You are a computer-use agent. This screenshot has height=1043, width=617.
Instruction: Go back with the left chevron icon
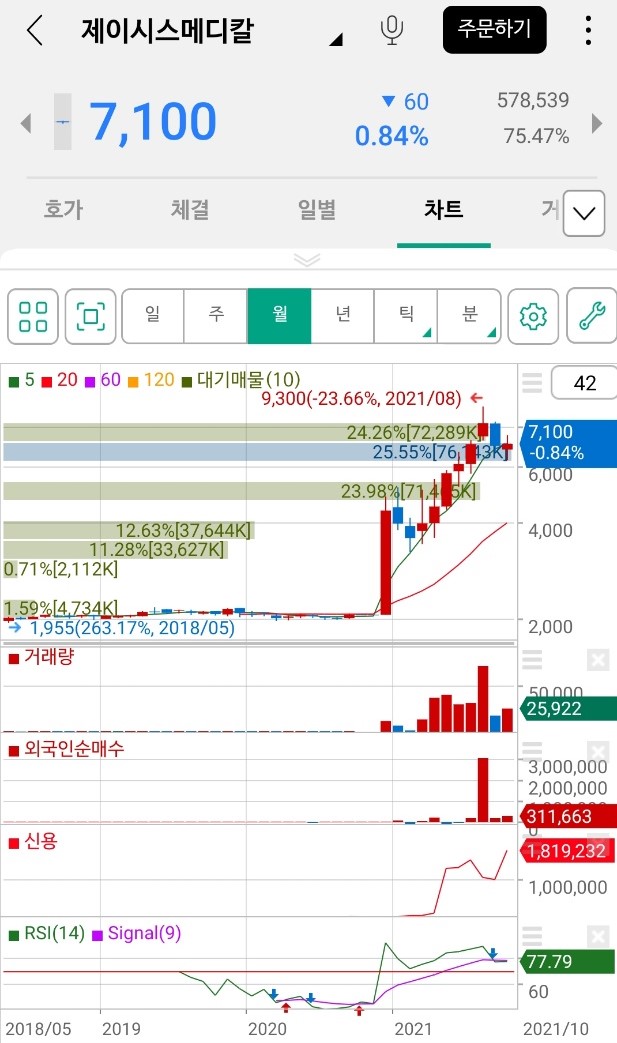[x=35, y=31]
